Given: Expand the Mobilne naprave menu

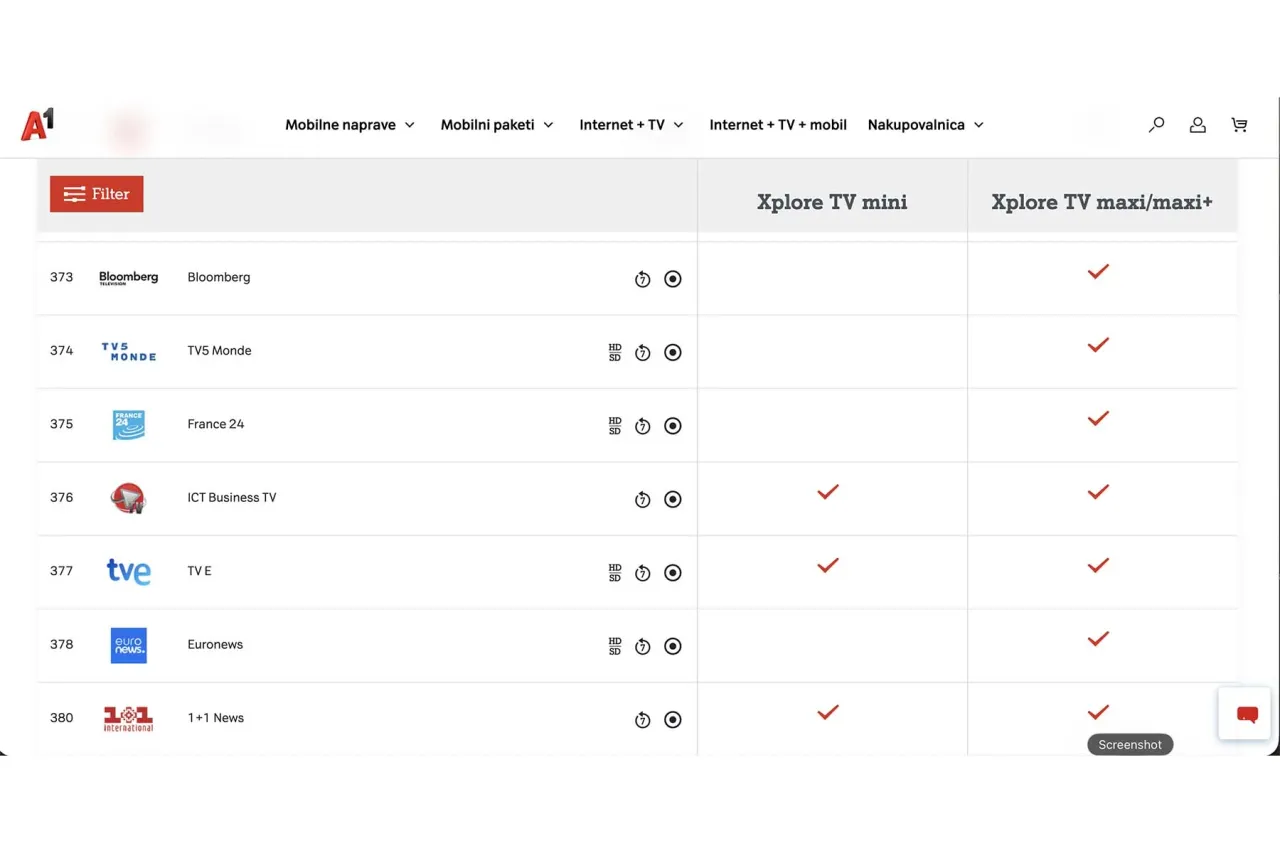Looking at the screenshot, I should pos(350,125).
